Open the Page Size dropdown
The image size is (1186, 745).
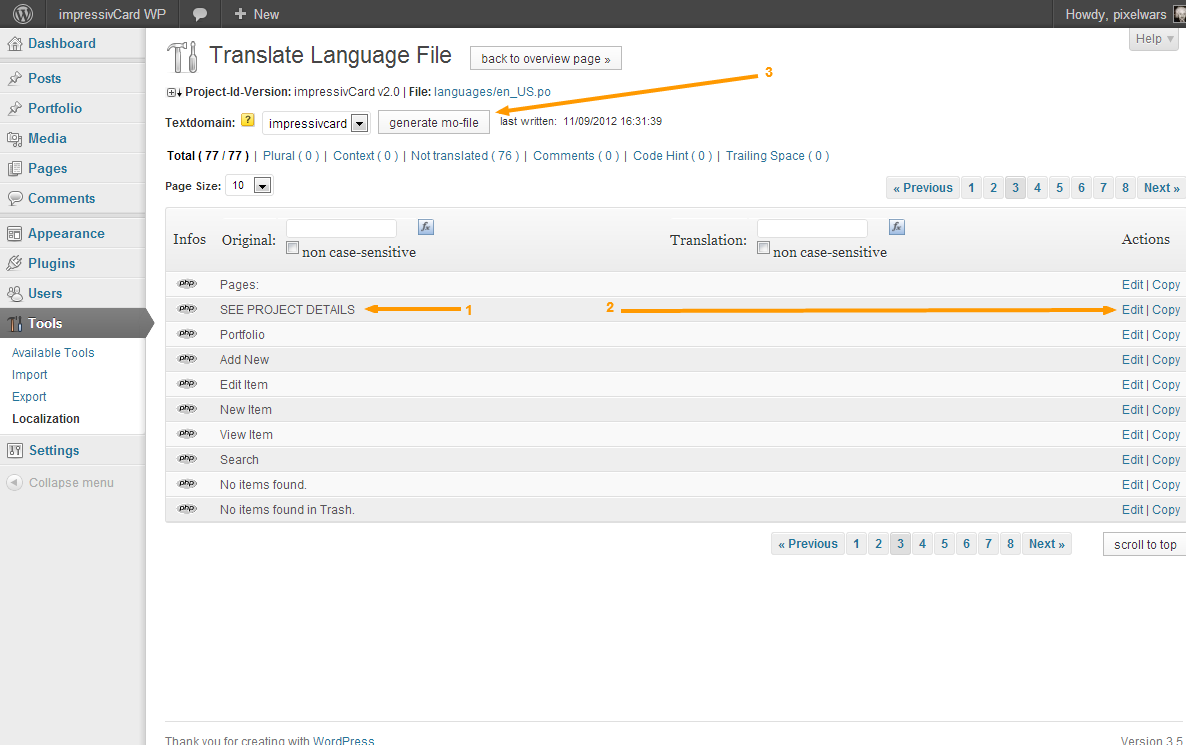click(262, 185)
